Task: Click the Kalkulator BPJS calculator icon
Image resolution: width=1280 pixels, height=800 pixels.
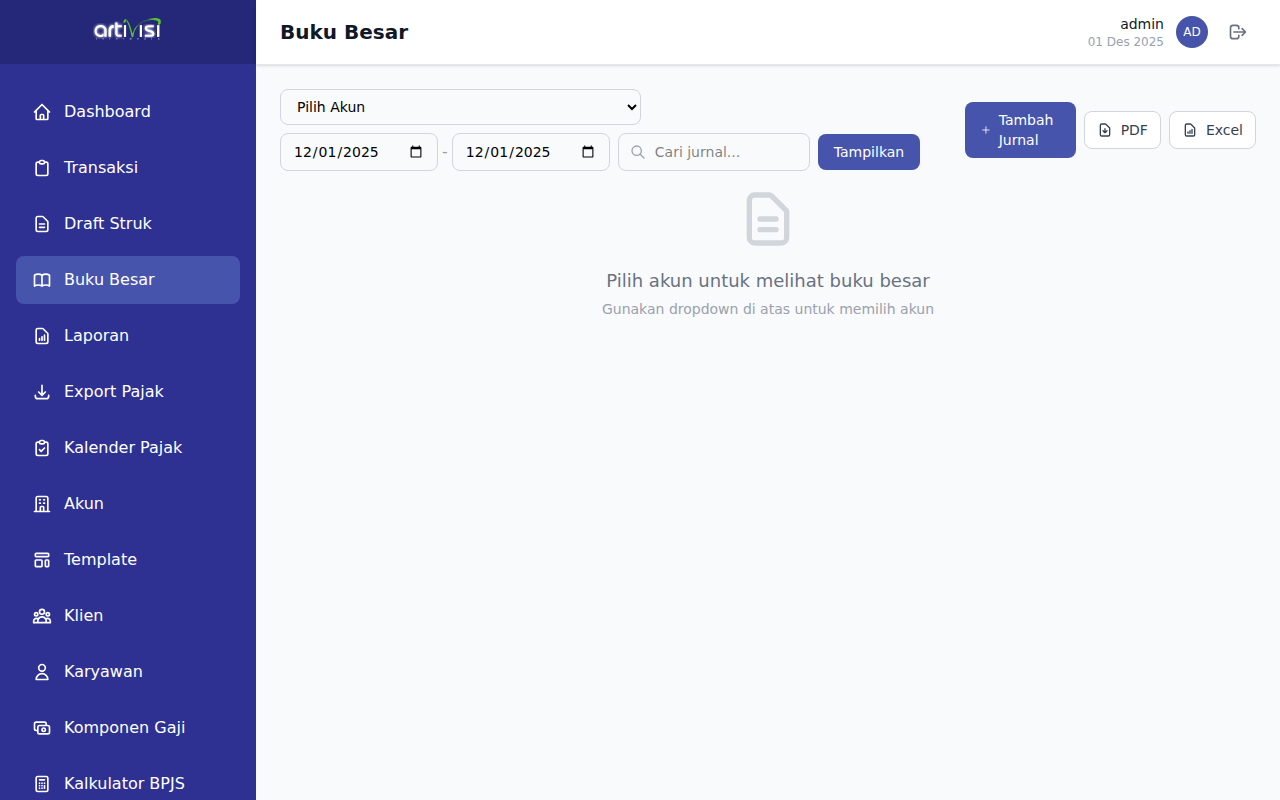Action: tap(42, 784)
